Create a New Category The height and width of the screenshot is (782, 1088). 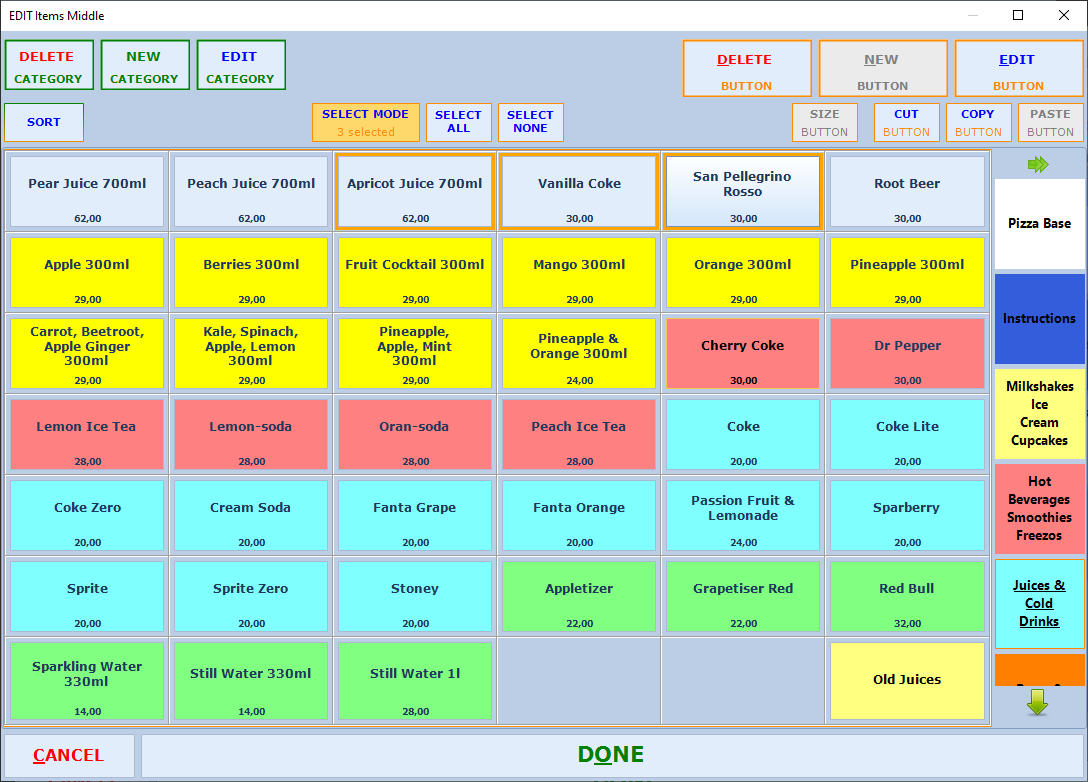coord(144,66)
